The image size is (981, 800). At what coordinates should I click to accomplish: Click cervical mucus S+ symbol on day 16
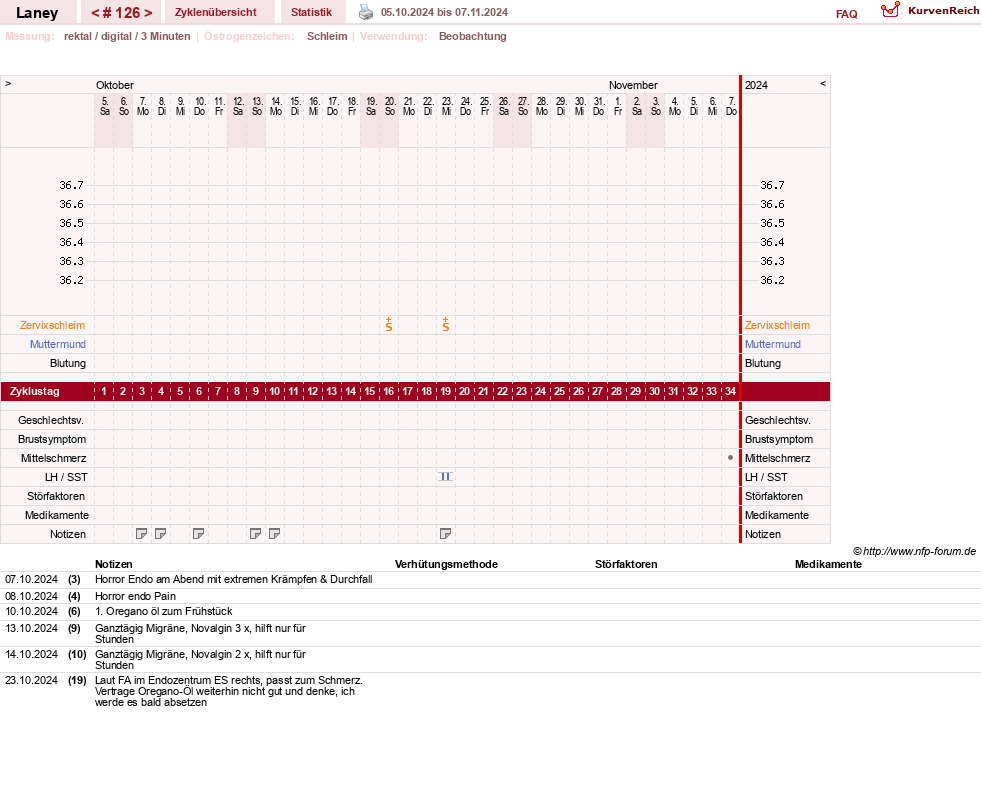click(389, 324)
